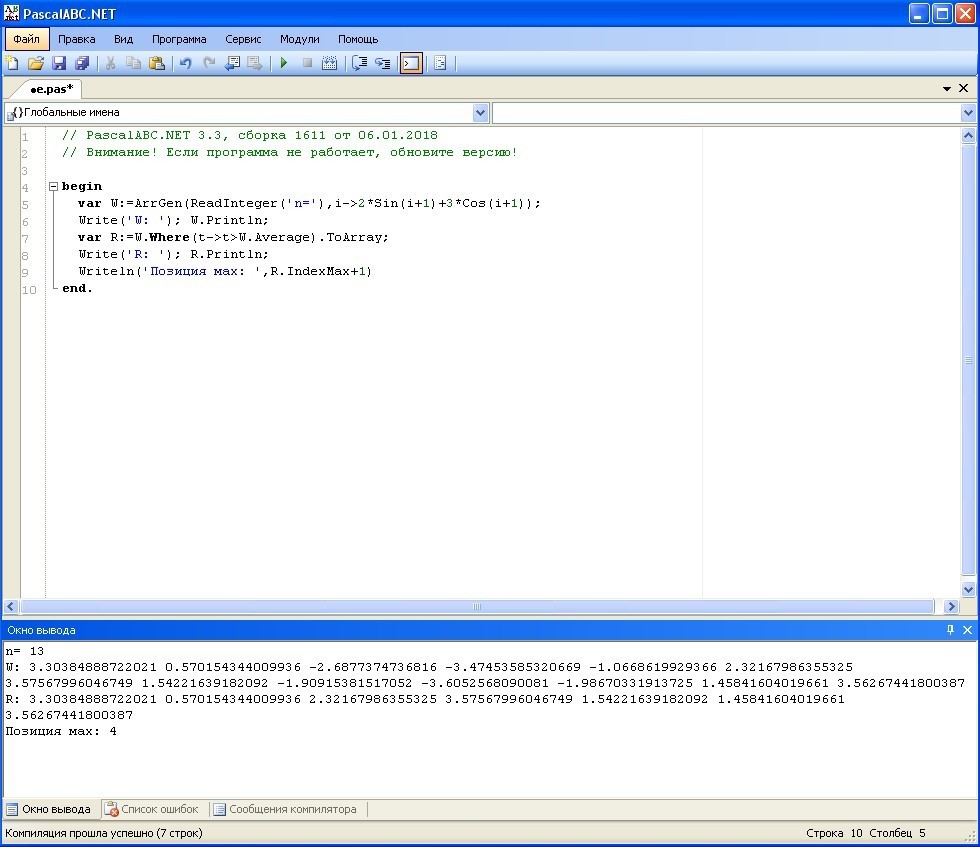Pin the Окно вывода panel
The image size is (980, 847).
point(950,630)
